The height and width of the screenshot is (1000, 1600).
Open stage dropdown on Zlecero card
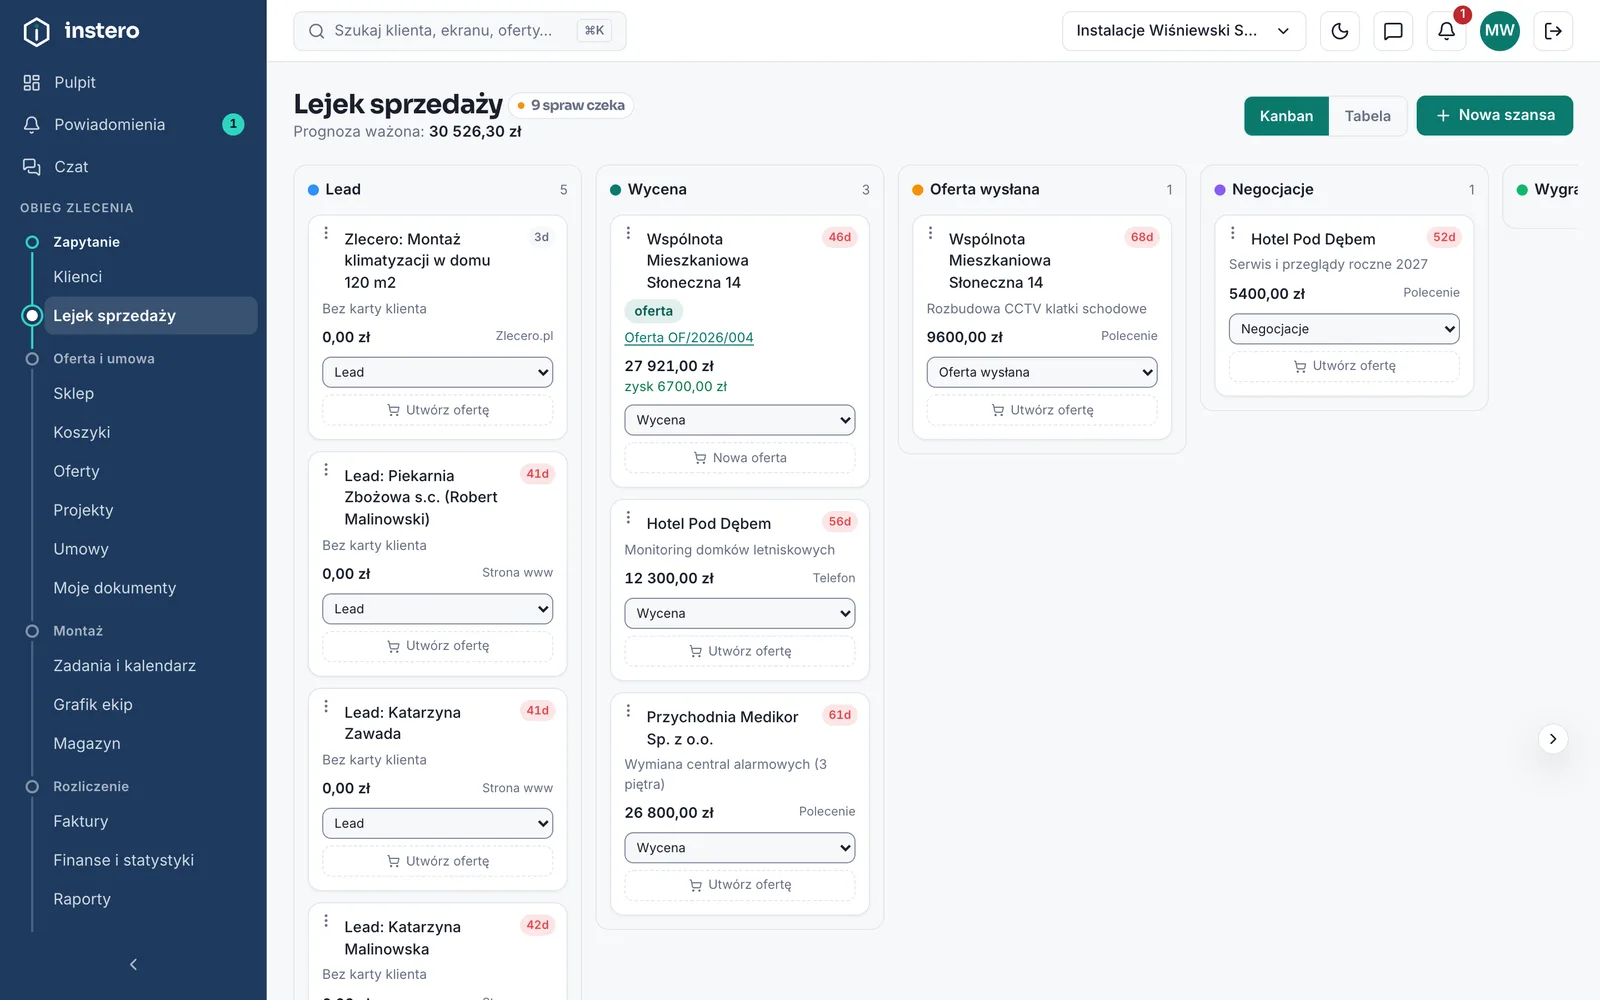[437, 372]
